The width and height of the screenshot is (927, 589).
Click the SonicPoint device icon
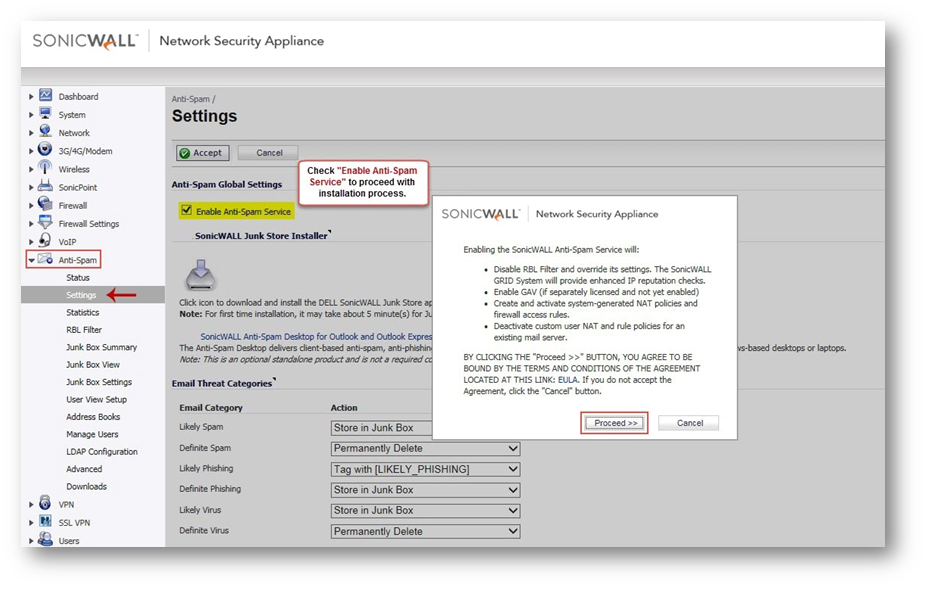pos(45,186)
